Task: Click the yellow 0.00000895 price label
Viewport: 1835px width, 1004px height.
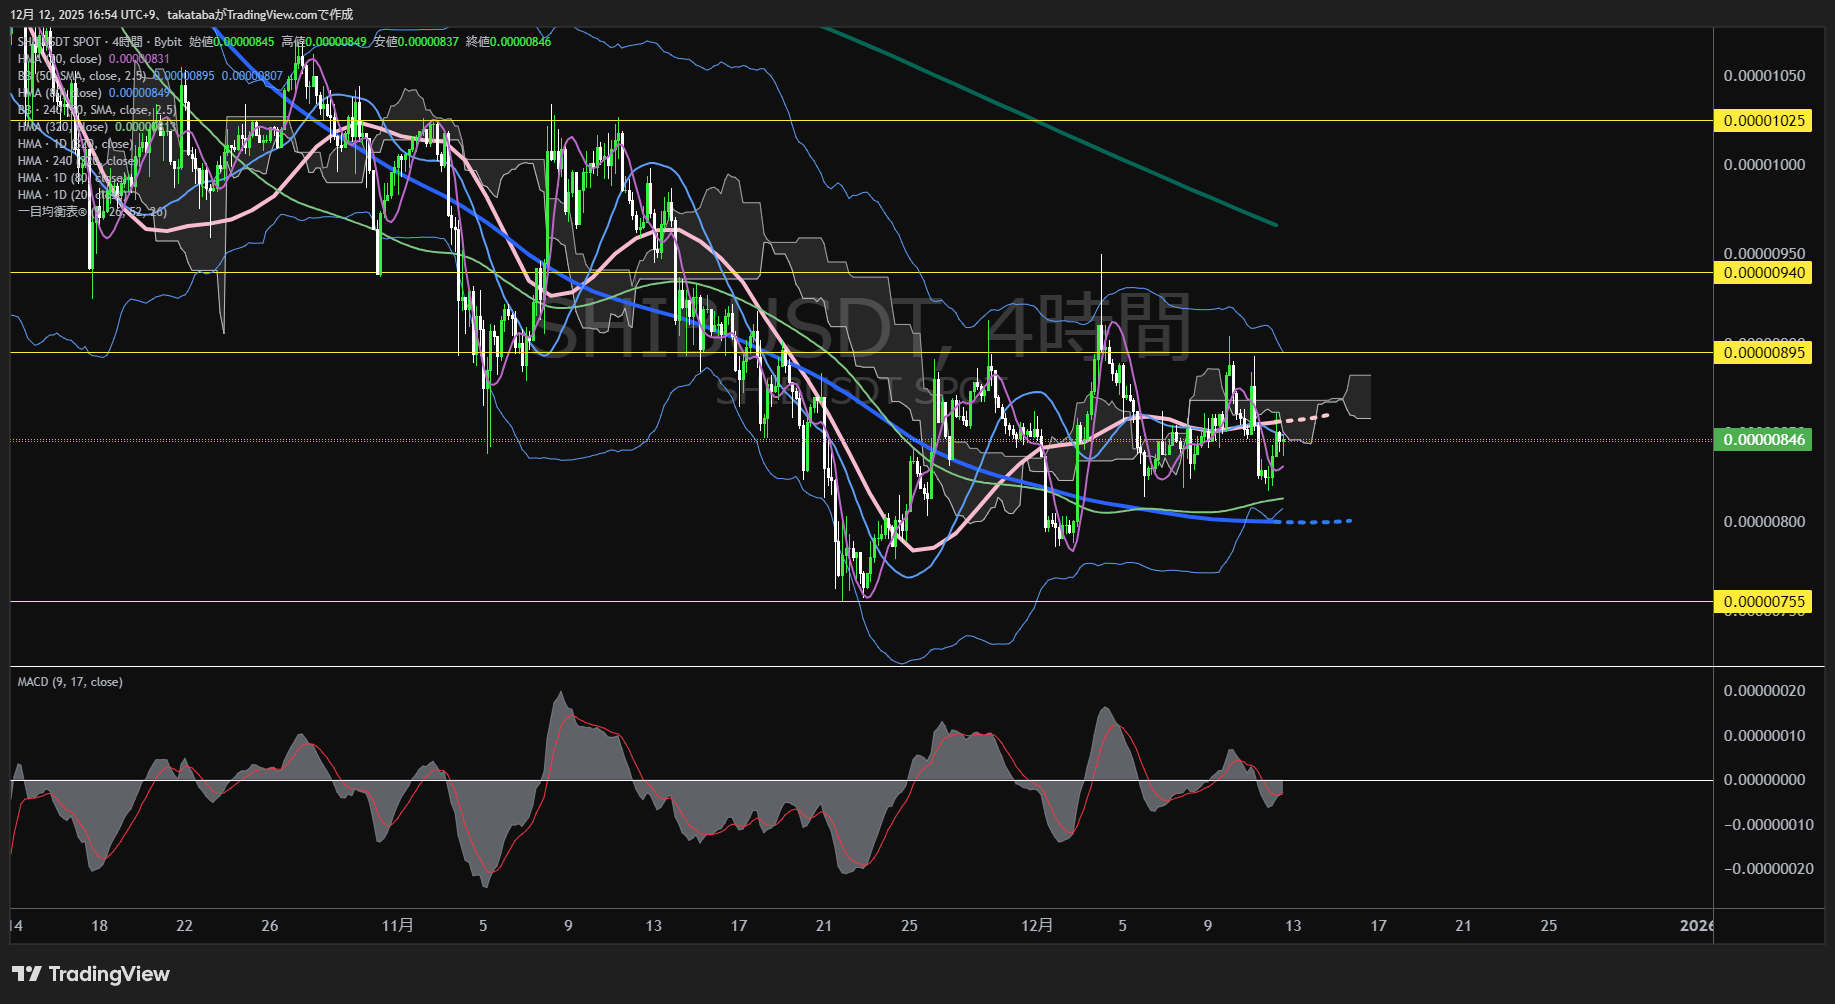Action: pyautogui.click(x=1763, y=352)
